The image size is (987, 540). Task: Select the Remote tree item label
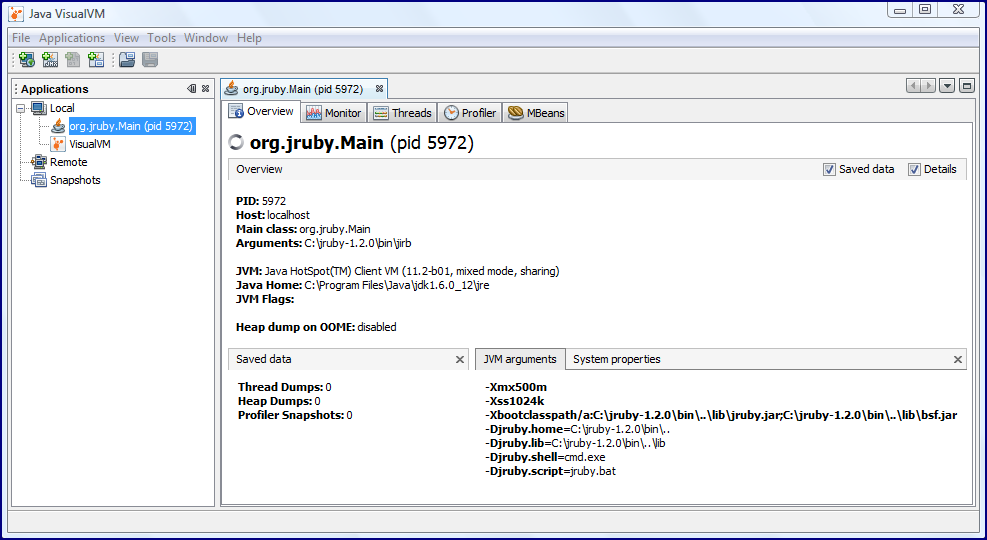[x=69, y=162]
